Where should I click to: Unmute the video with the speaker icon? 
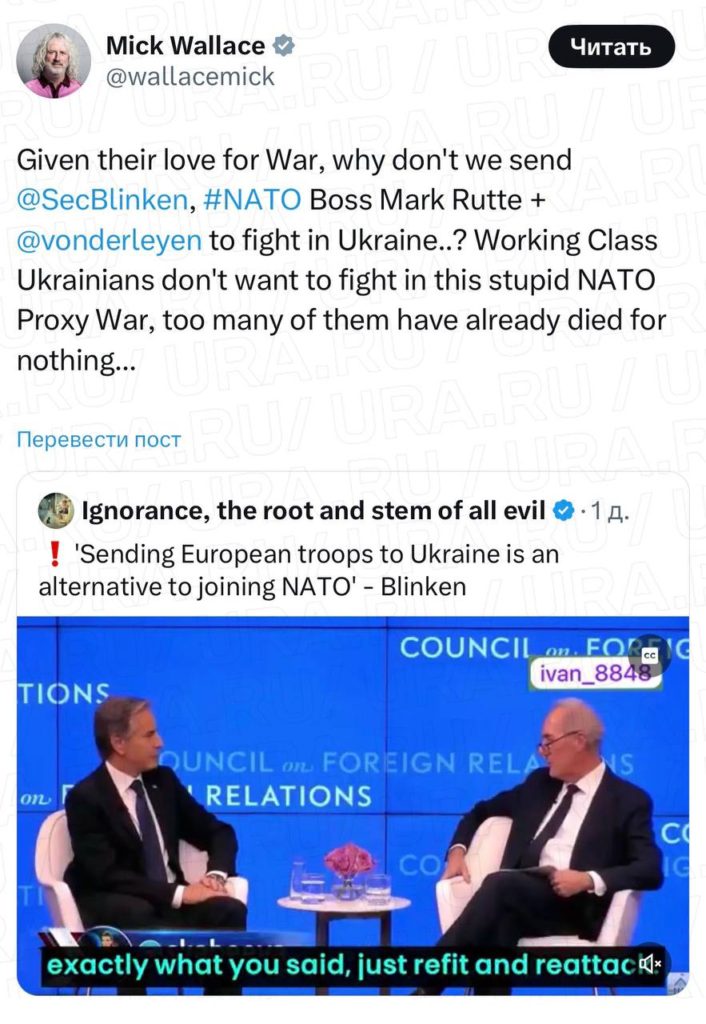(650, 963)
